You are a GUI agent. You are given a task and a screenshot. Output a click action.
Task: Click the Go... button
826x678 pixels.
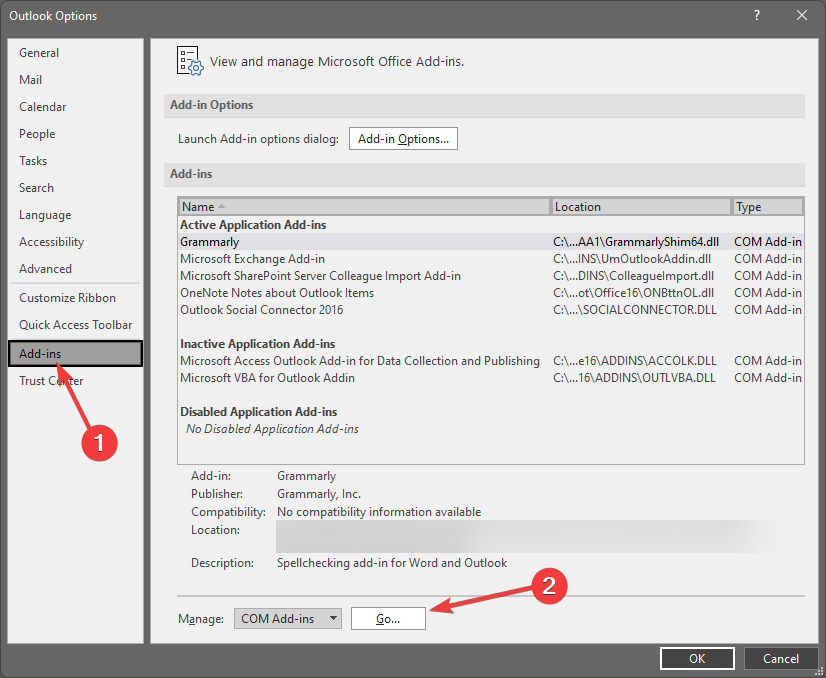(388, 618)
